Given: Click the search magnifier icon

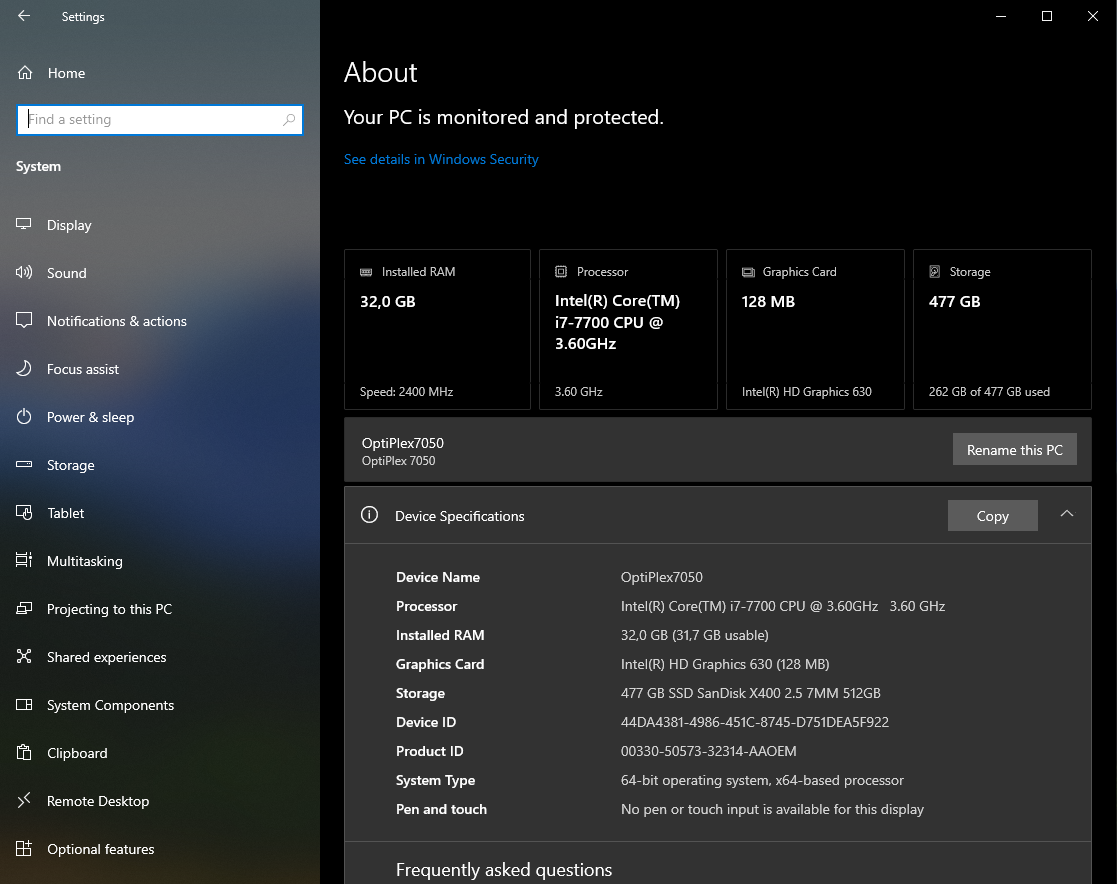Looking at the screenshot, I should click(x=289, y=120).
